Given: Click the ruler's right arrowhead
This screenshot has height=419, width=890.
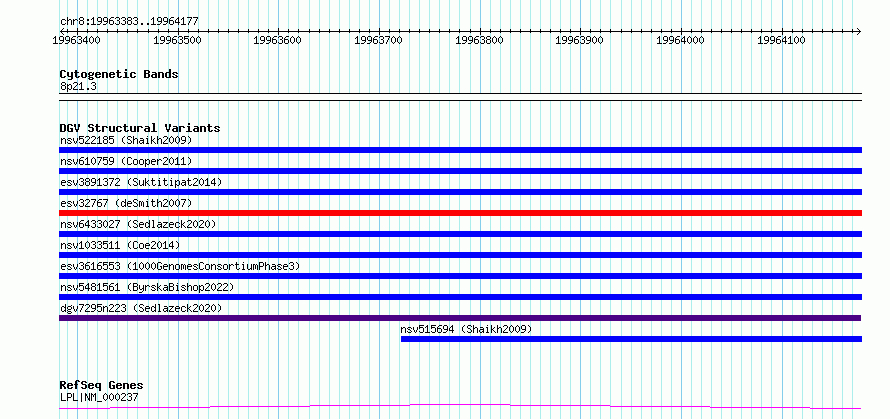Looking at the screenshot, I should coord(858,31).
